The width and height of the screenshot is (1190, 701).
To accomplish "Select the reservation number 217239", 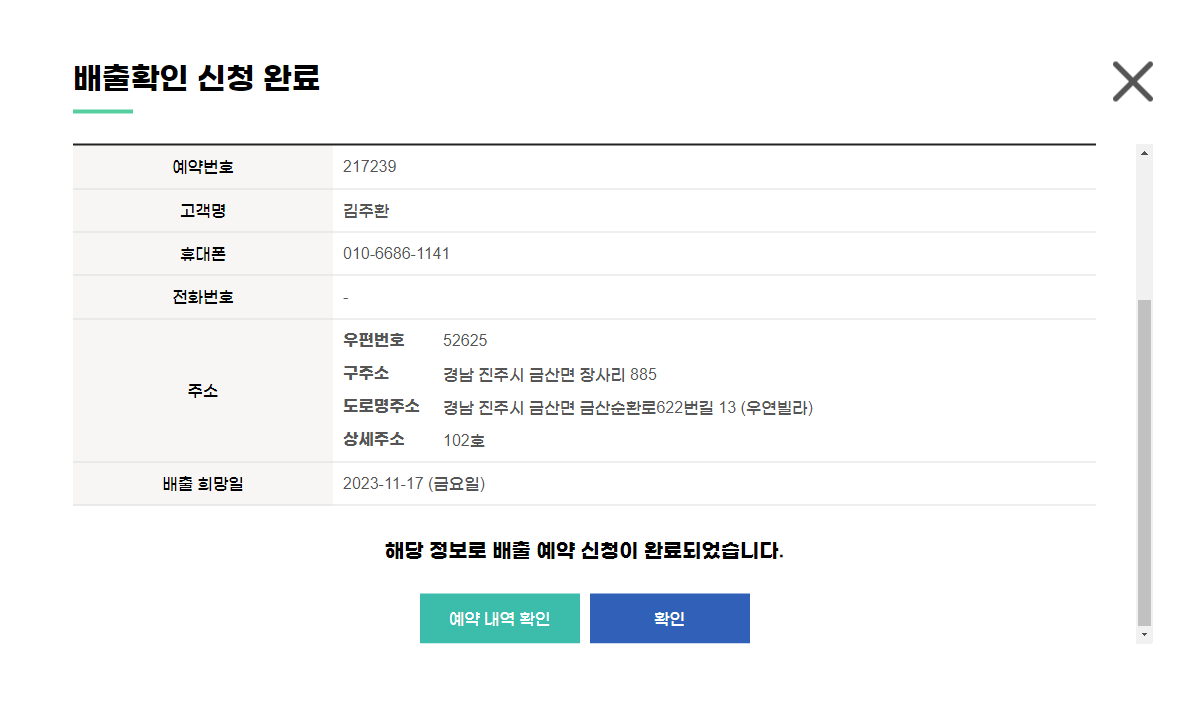I will point(369,167).
